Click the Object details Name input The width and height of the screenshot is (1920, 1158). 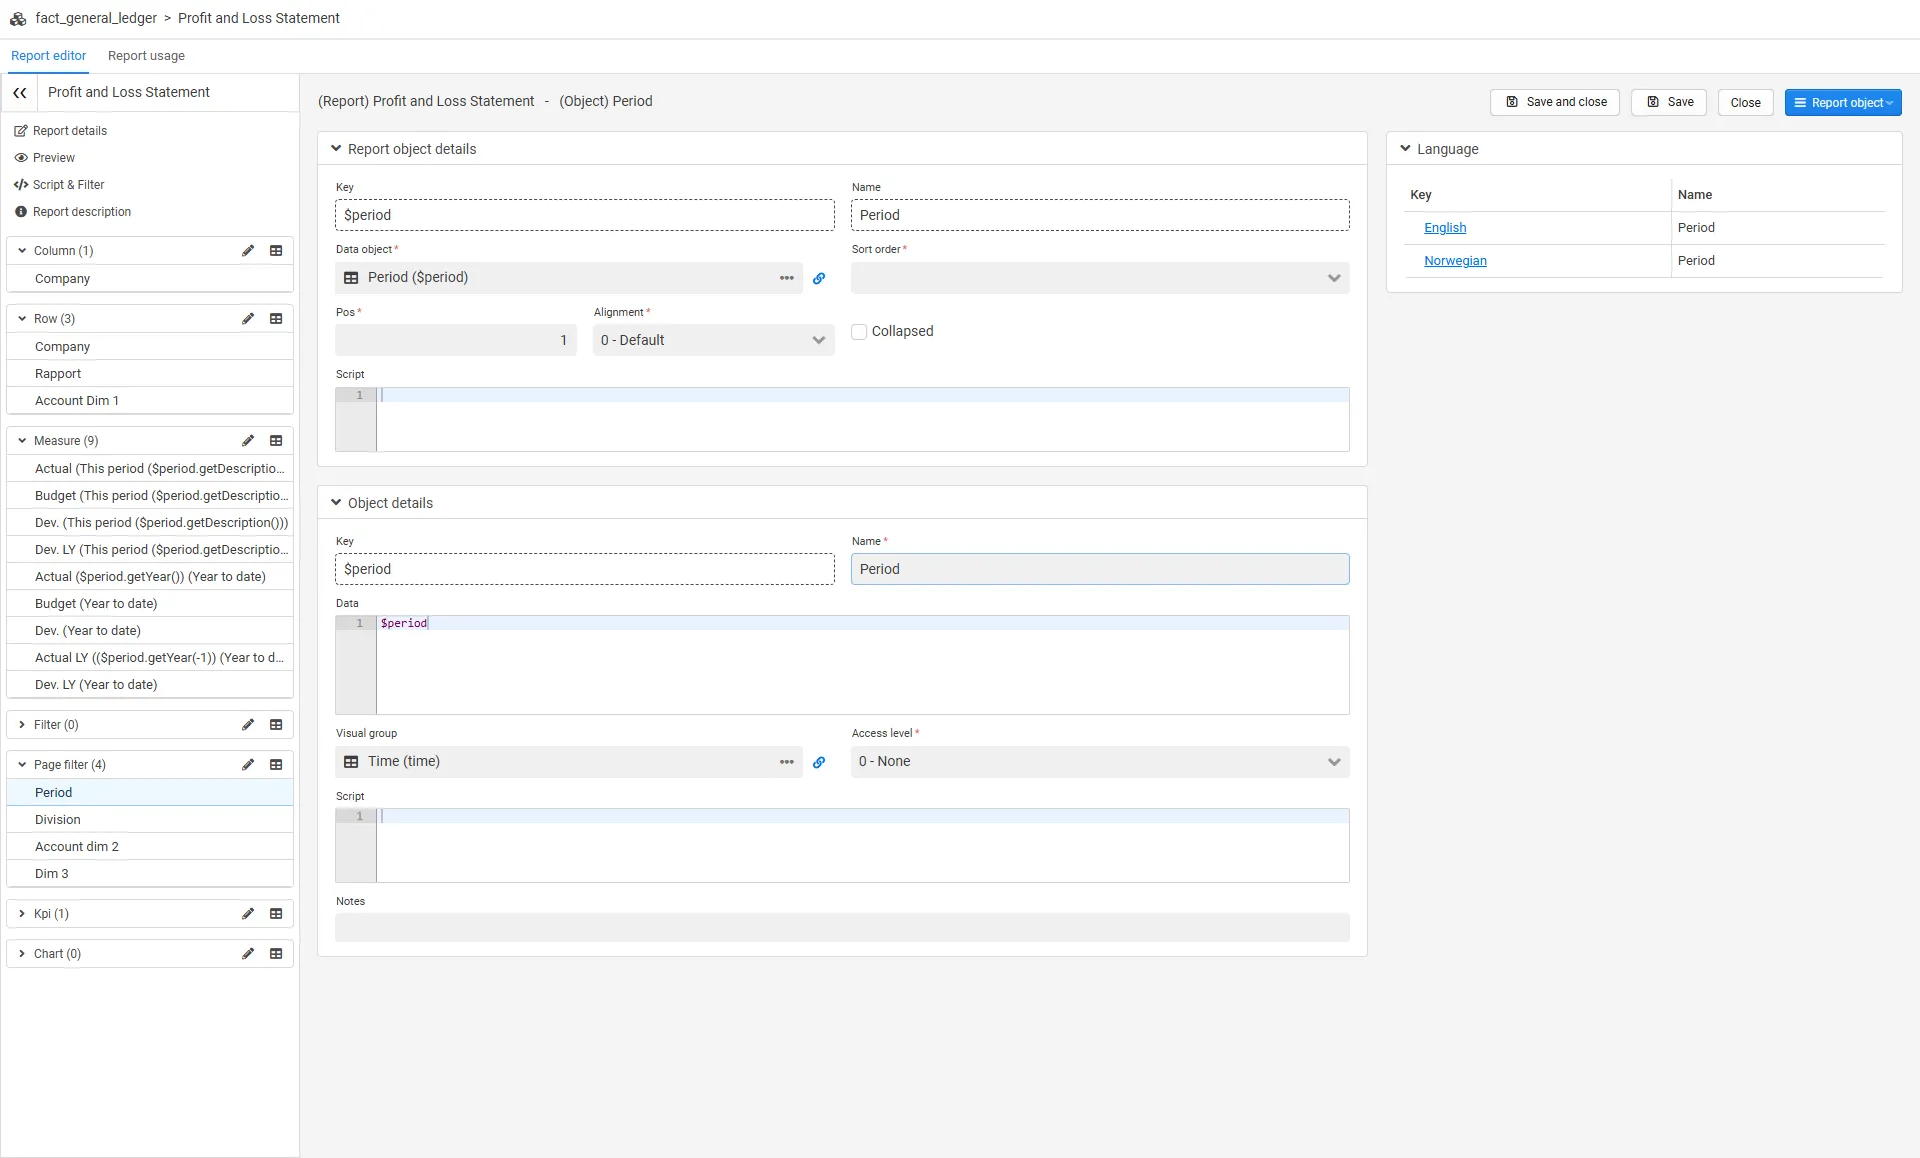(x=1100, y=569)
